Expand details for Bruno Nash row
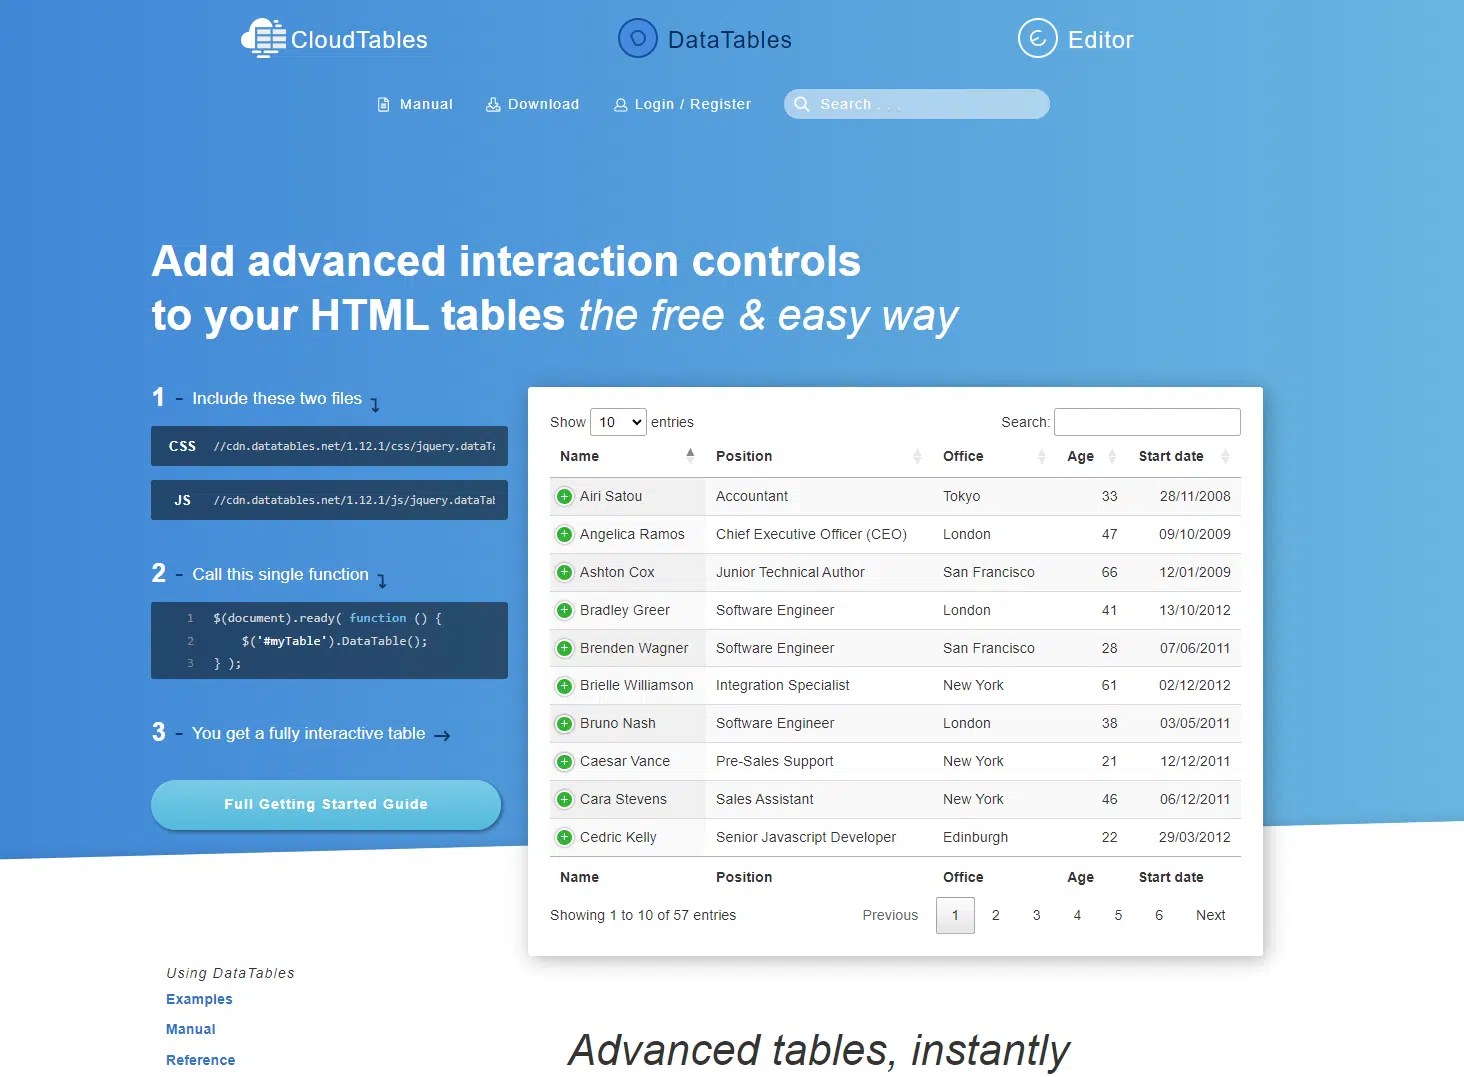Screen dimensions: 1464x1077 (563, 723)
